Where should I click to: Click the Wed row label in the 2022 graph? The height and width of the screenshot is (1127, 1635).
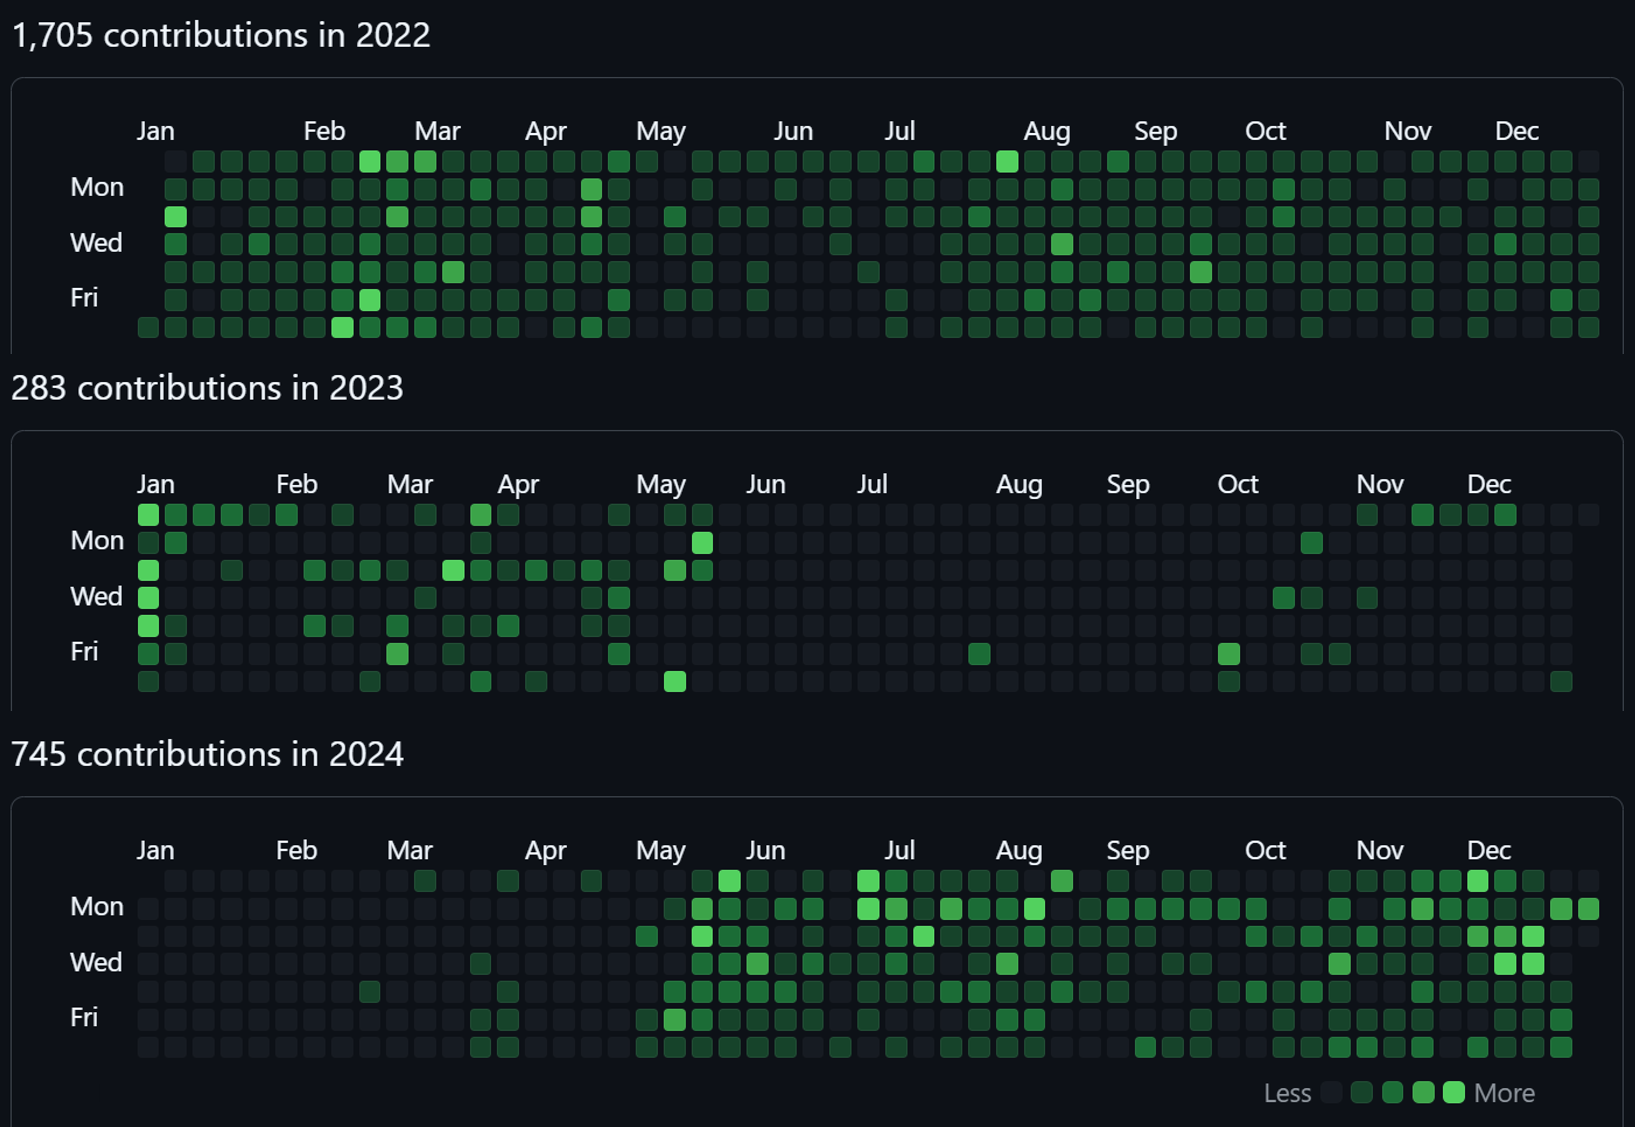click(96, 243)
